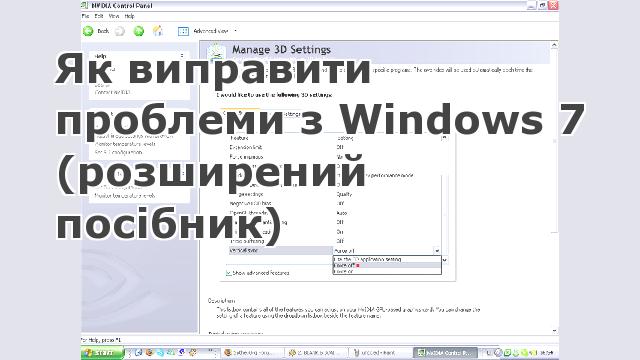The image size is (640, 360).
Task: Switch to the third taskbar window button
Action: click(x=381, y=353)
